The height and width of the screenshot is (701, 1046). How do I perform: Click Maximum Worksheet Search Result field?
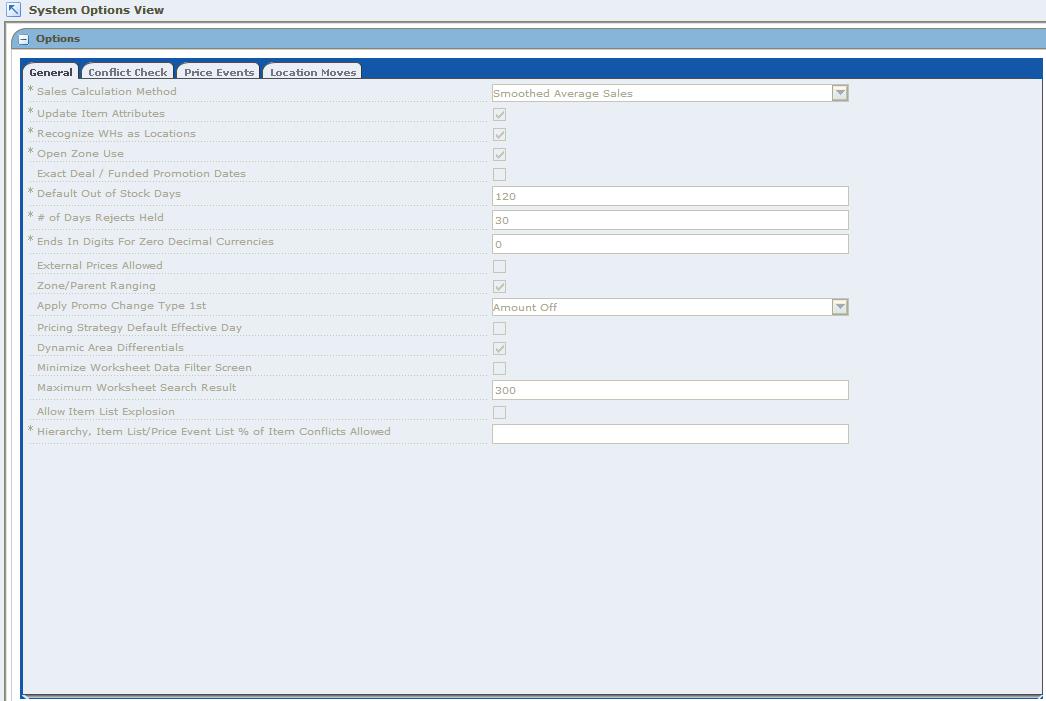click(670, 390)
